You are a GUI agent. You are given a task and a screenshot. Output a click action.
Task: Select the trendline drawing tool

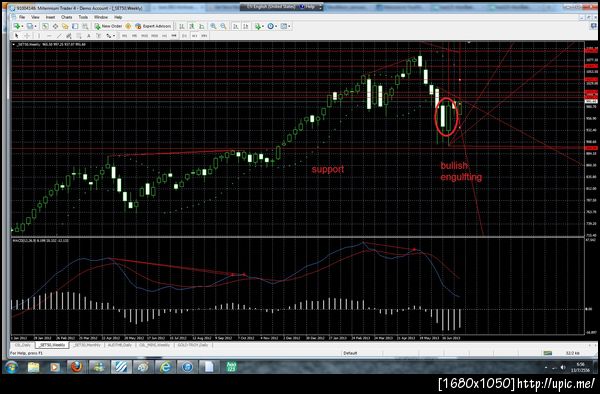pos(59,36)
